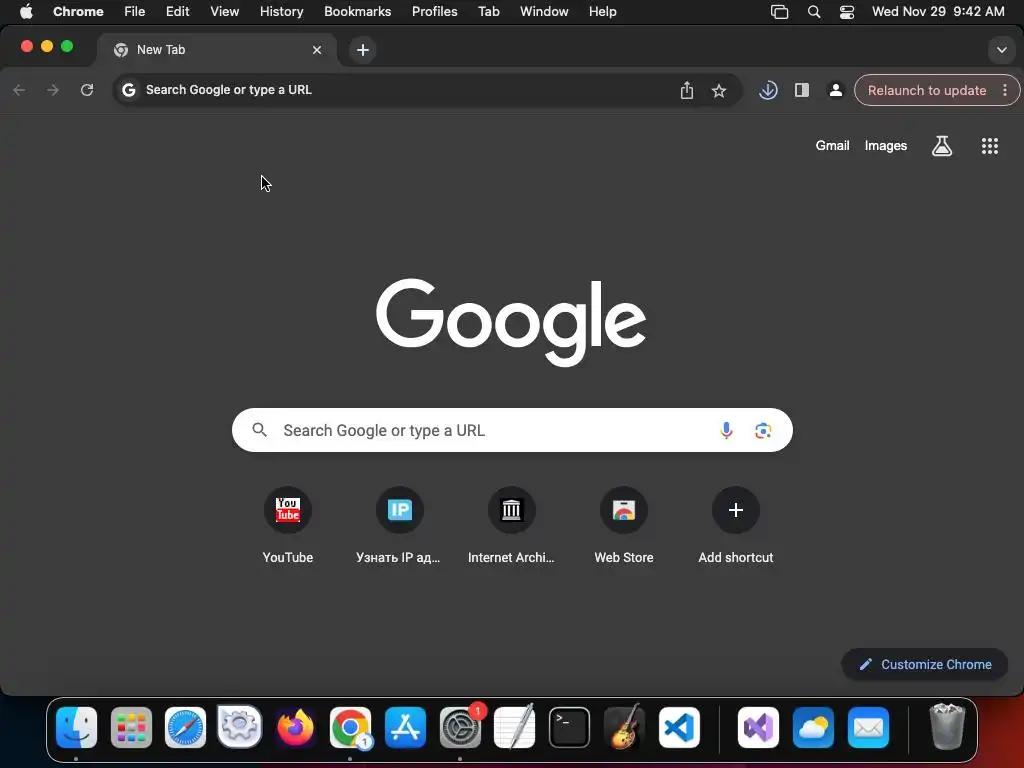
Task: Open Safari from the Dock
Action: [185, 728]
